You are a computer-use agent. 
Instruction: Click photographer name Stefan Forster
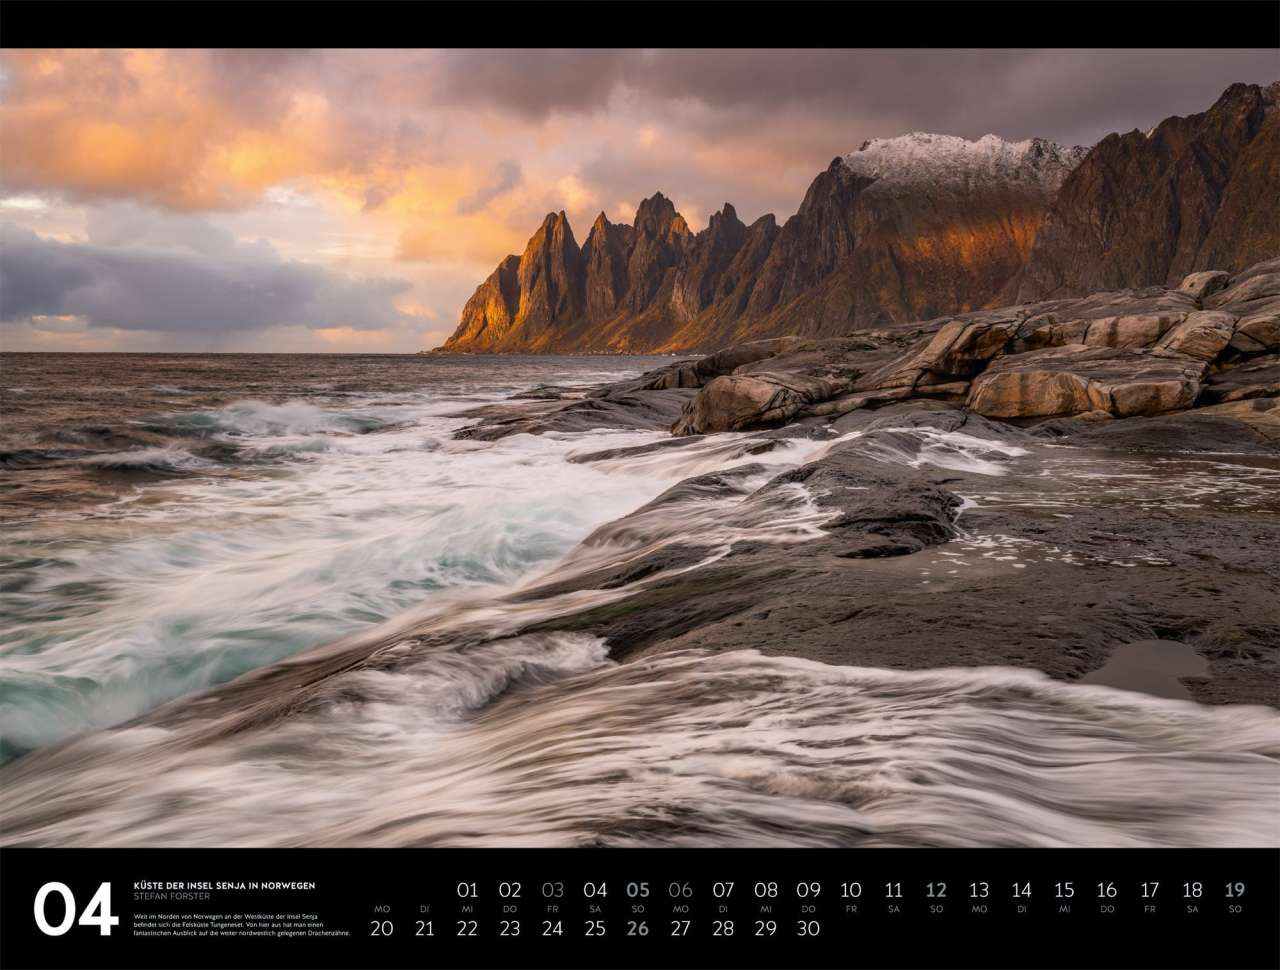172,897
